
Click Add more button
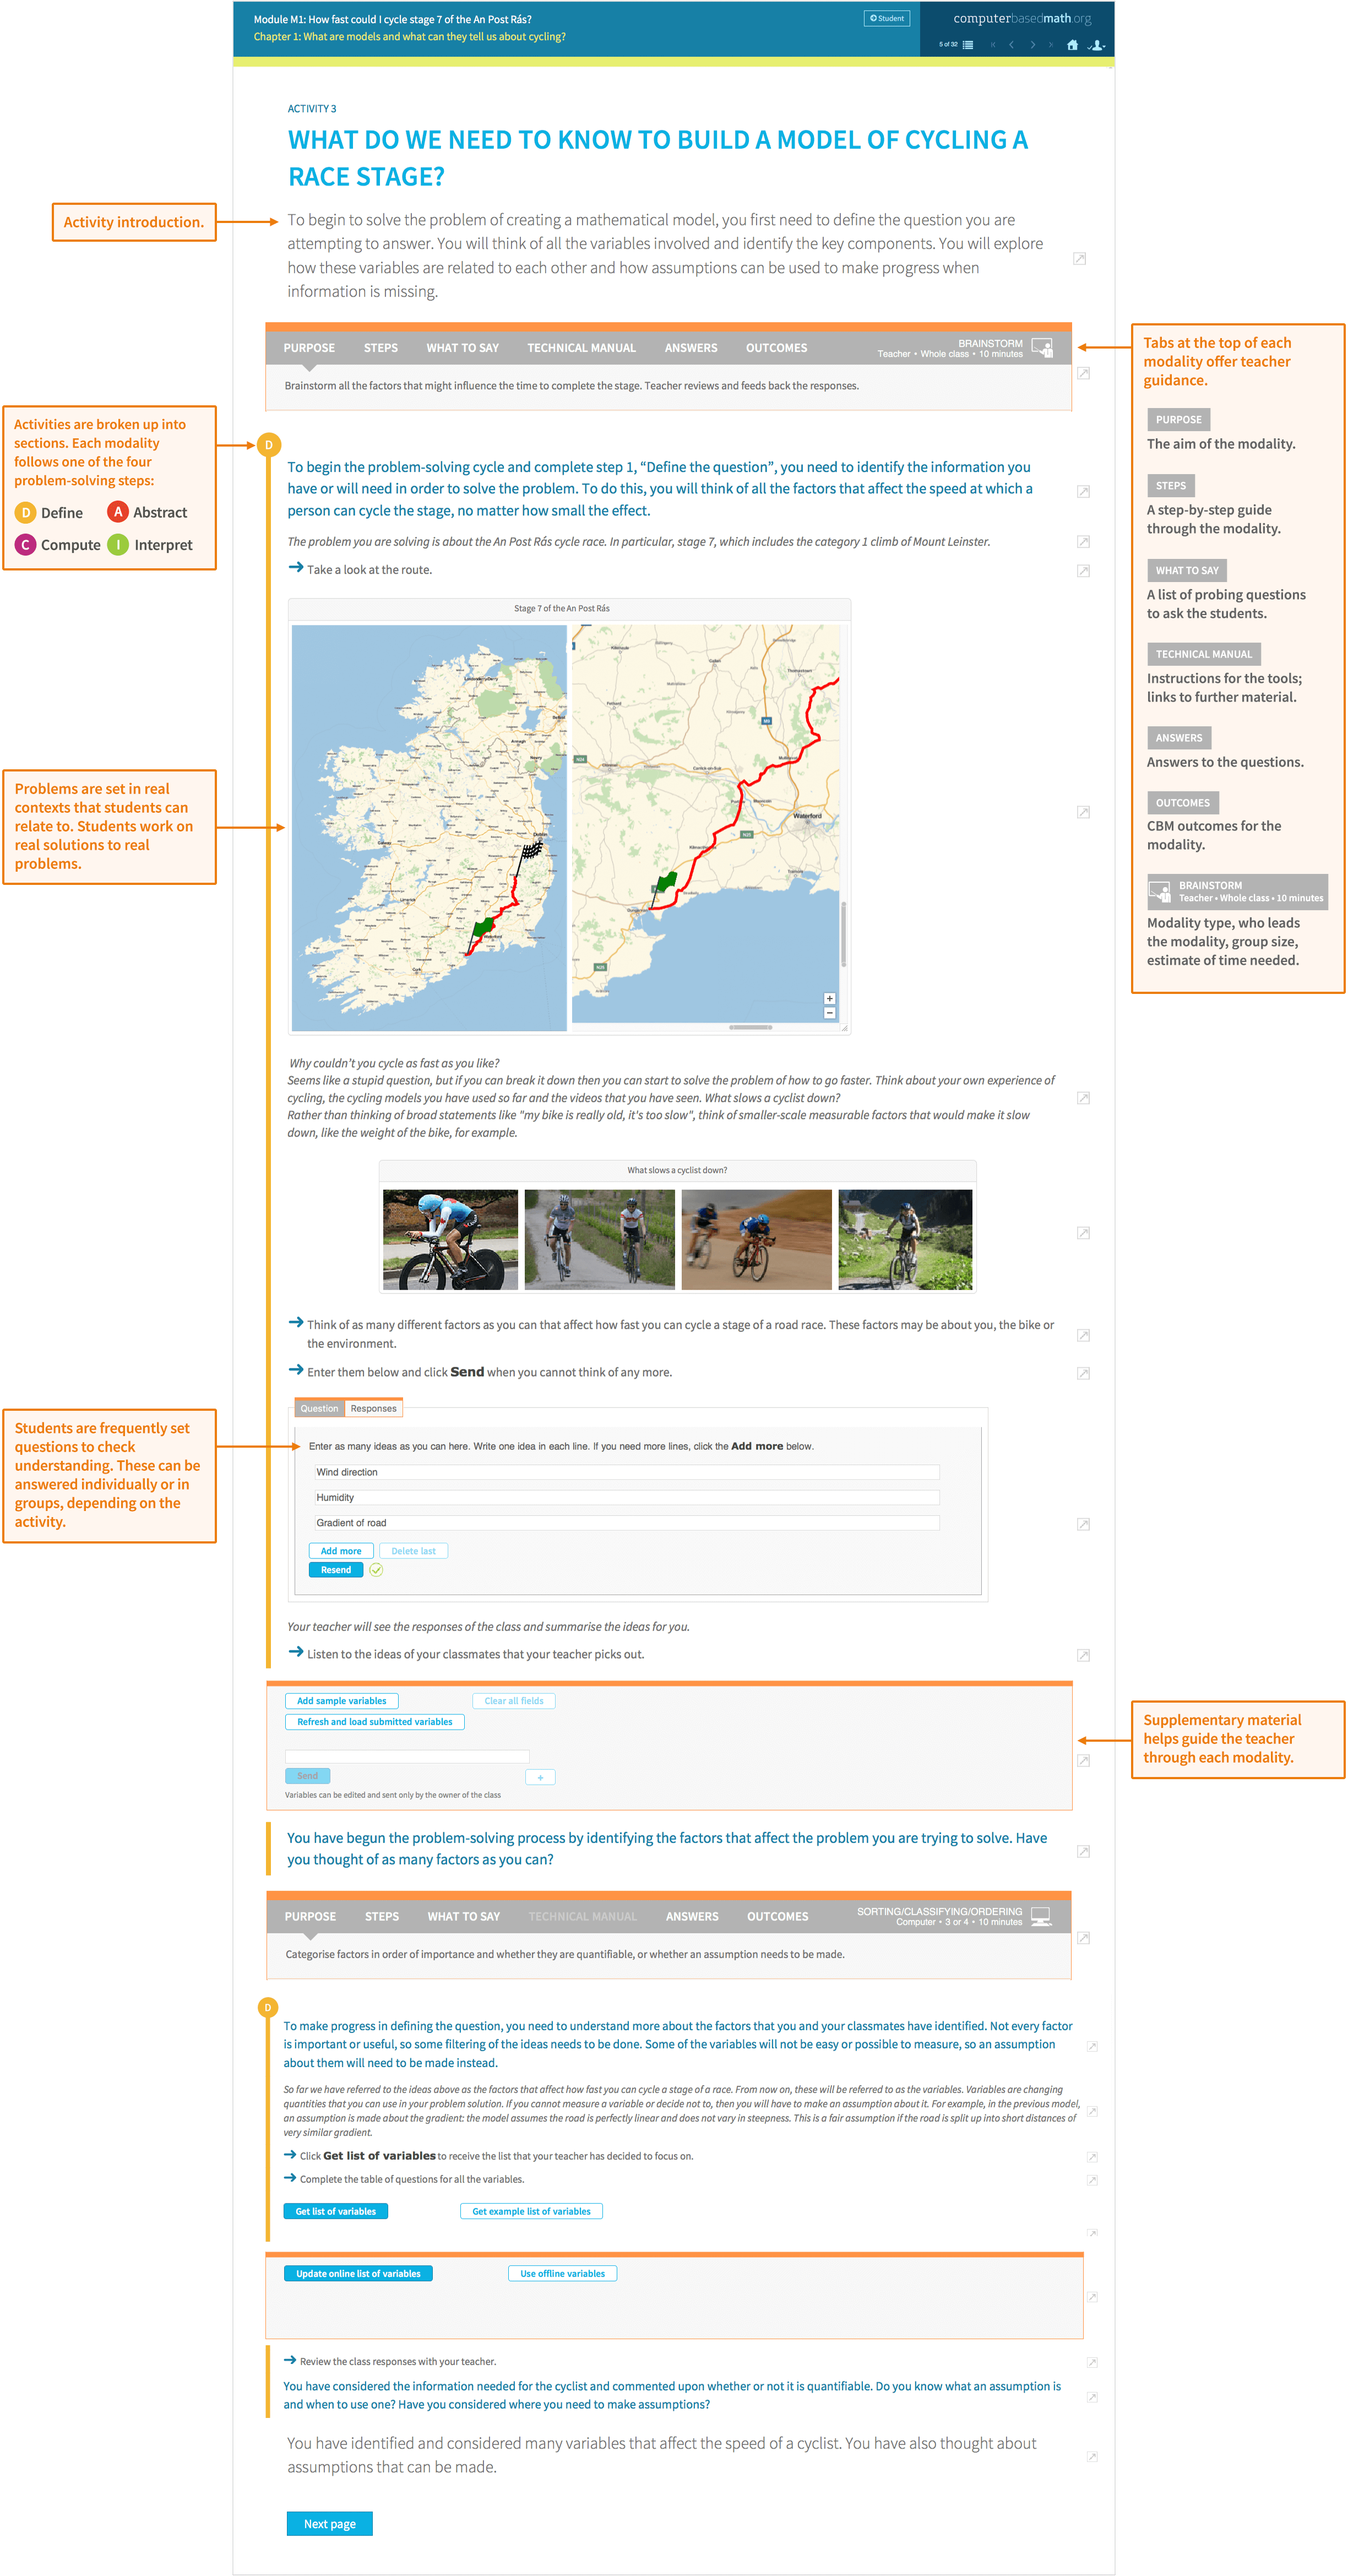341,1551
